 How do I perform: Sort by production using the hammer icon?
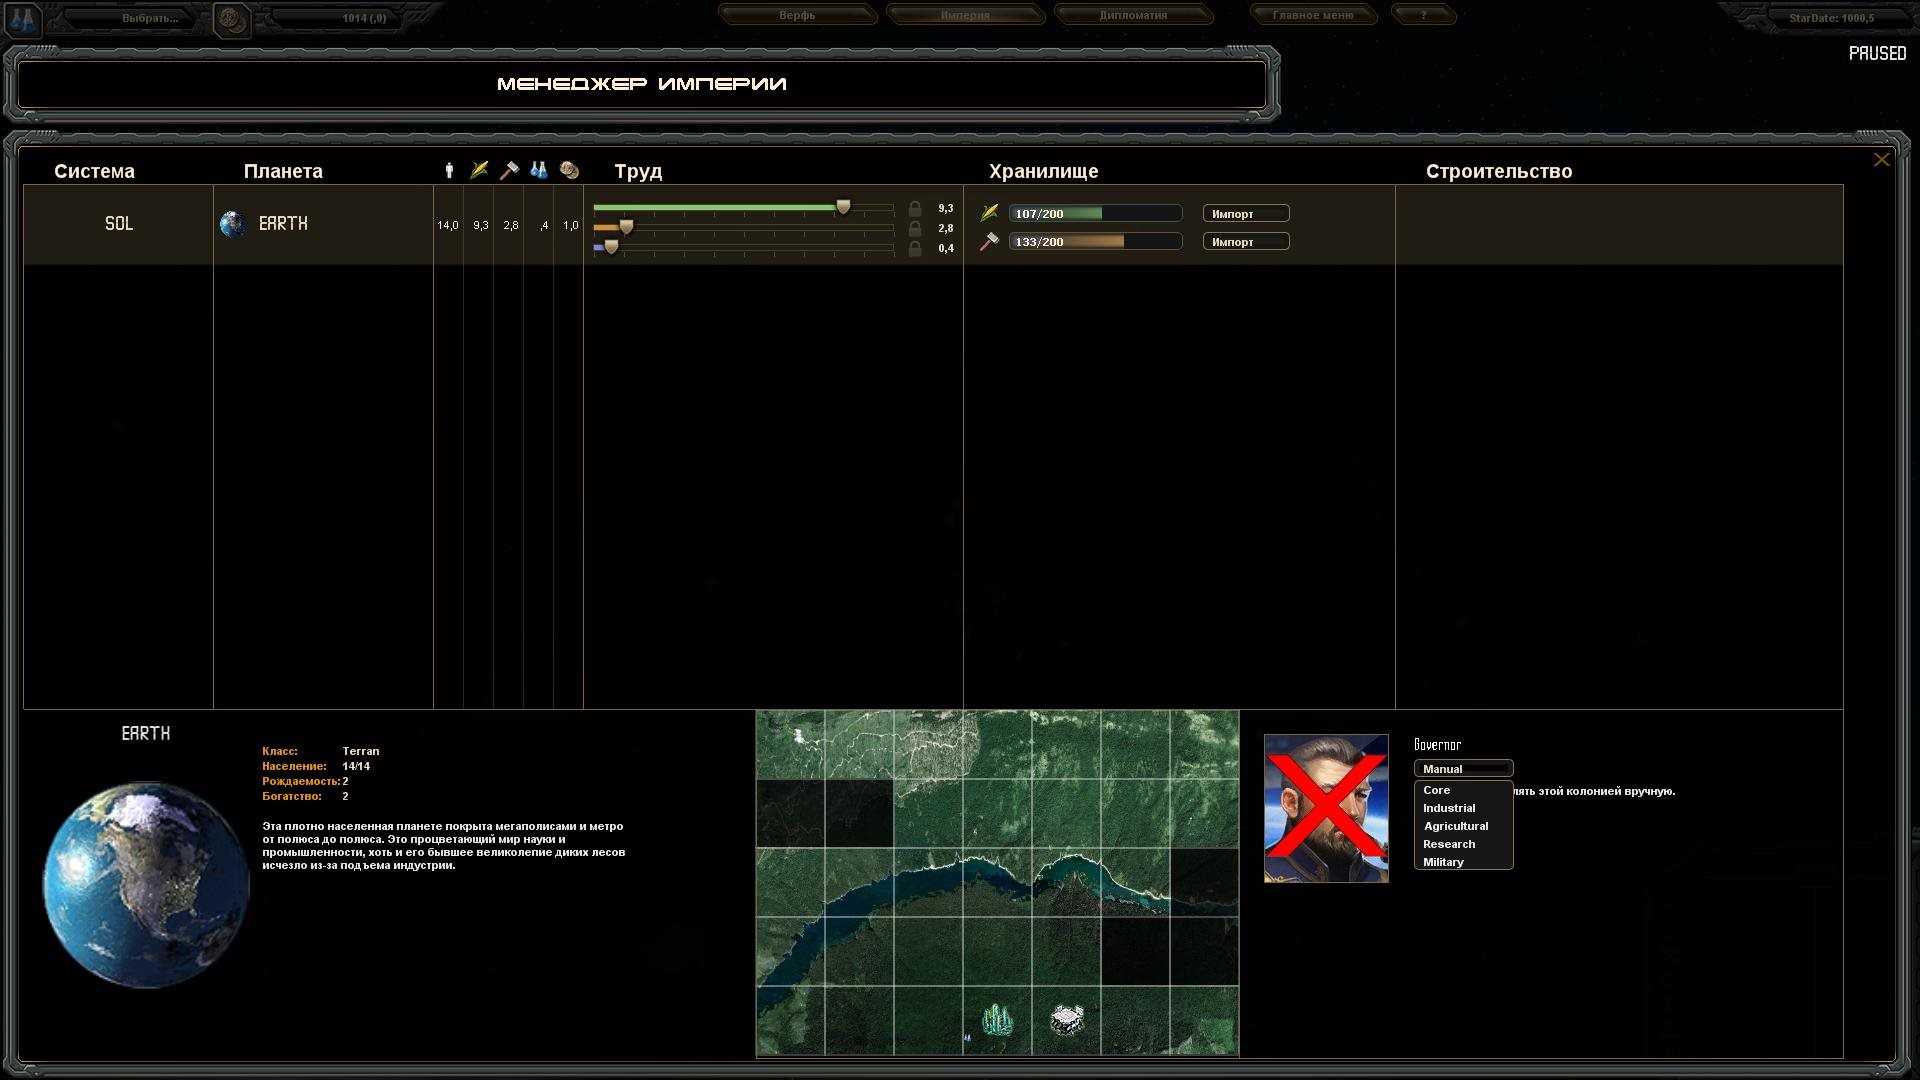(510, 171)
